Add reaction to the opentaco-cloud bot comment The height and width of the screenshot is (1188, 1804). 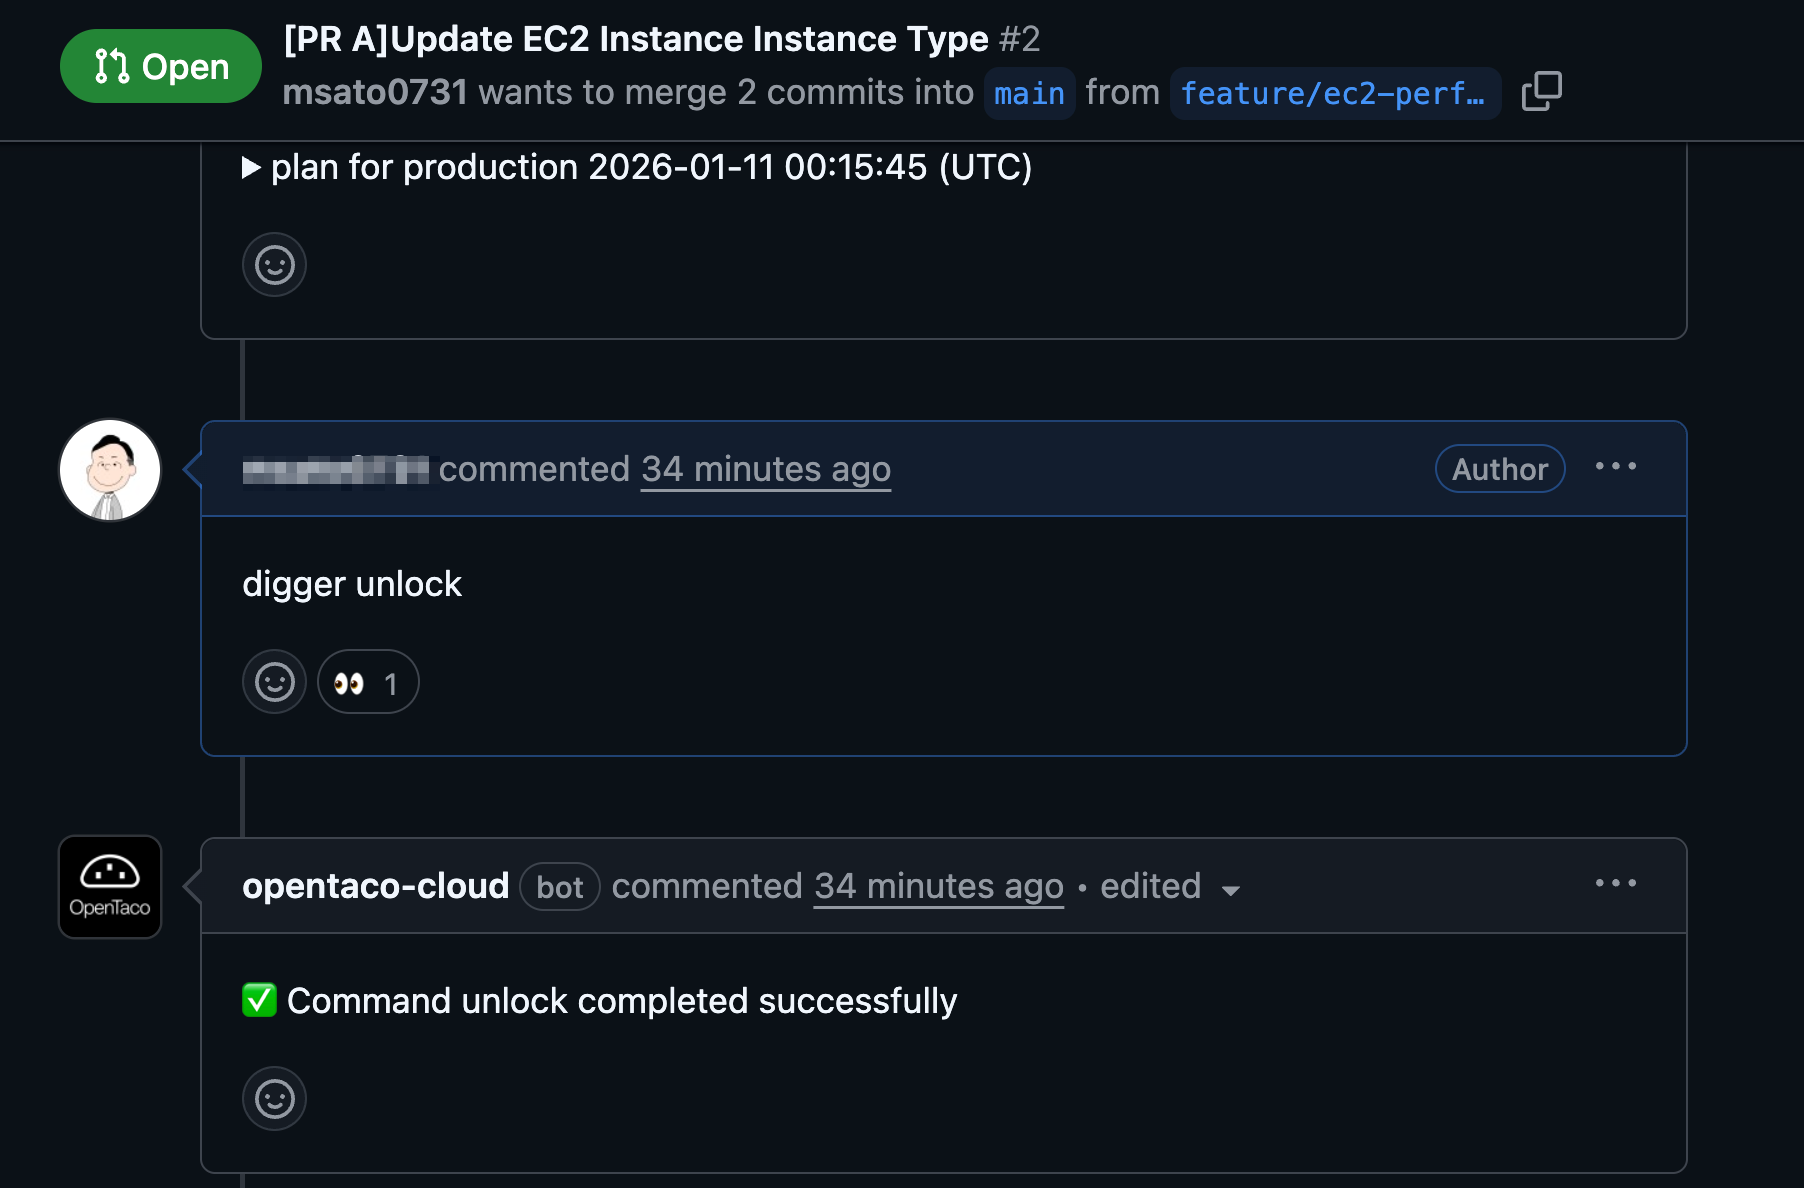(x=274, y=1099)
